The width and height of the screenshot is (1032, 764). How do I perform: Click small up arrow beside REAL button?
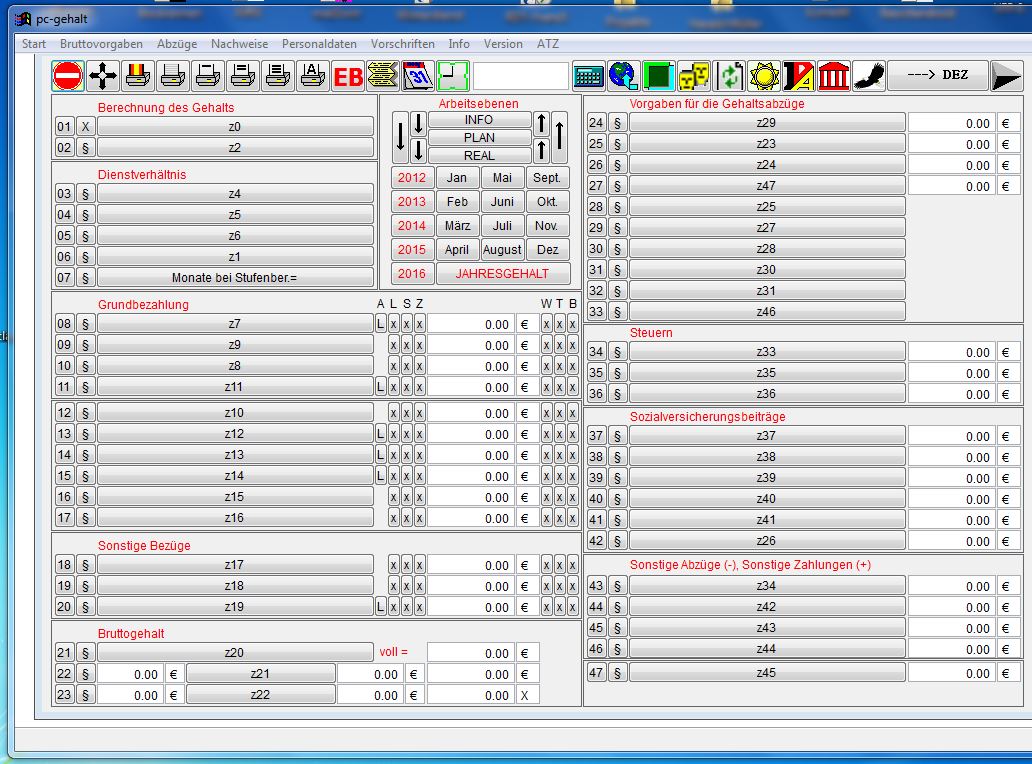(x=541, y=151)
